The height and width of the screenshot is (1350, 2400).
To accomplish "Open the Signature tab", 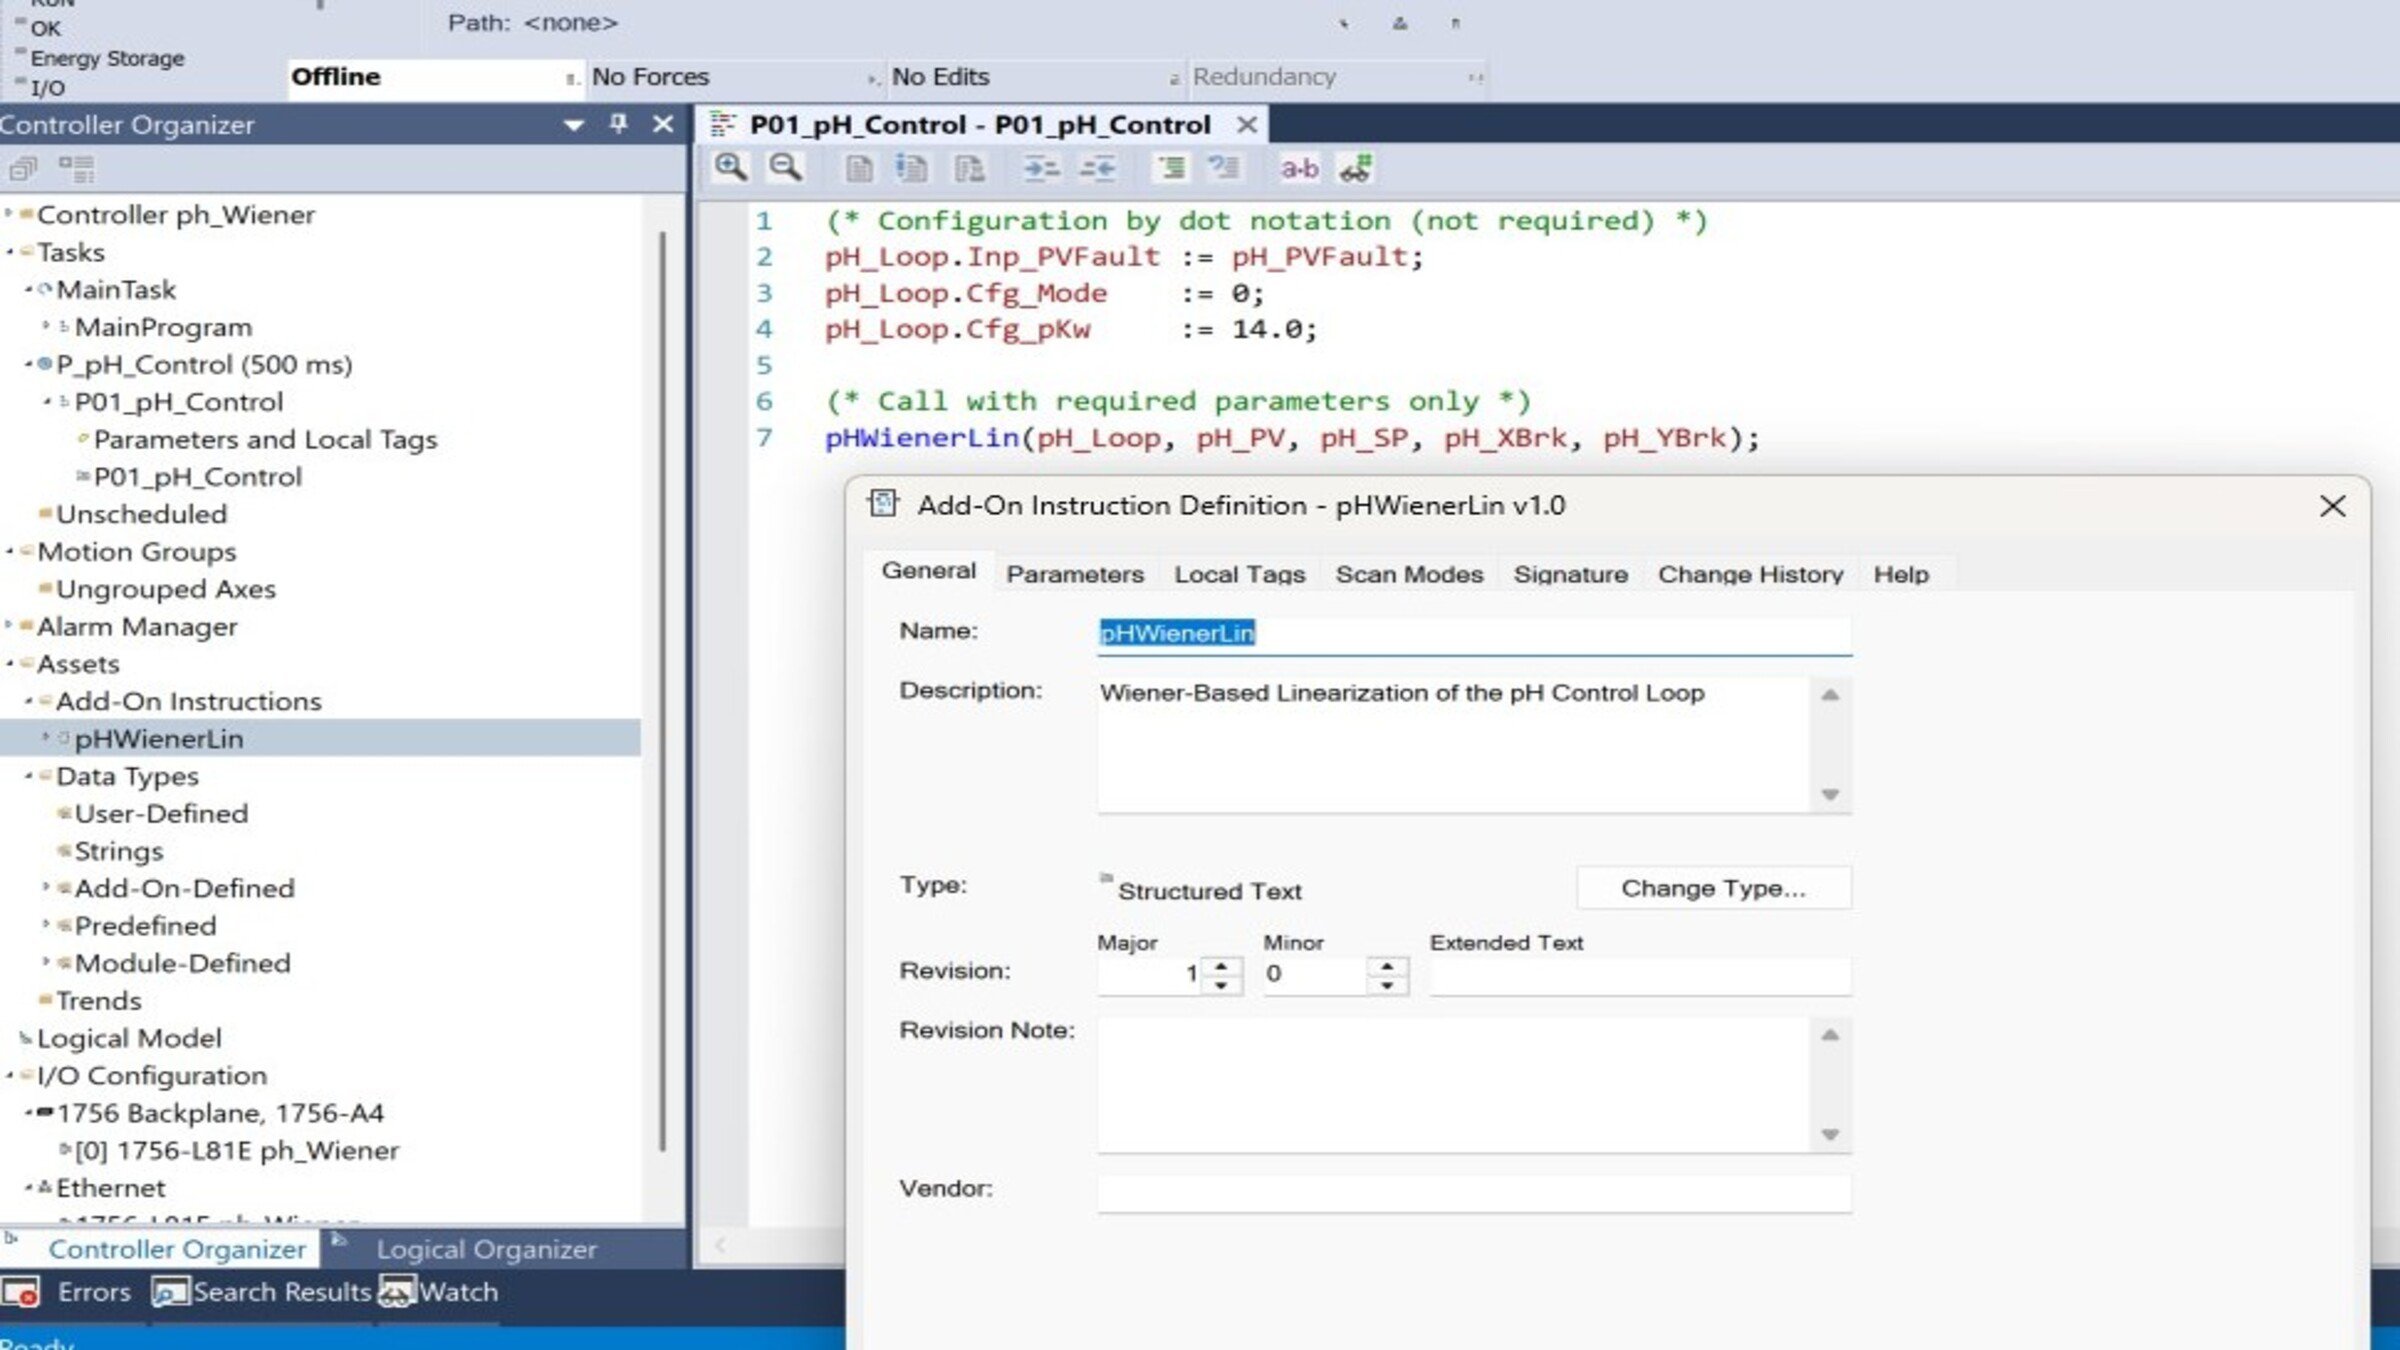I will click(1570, 574).
